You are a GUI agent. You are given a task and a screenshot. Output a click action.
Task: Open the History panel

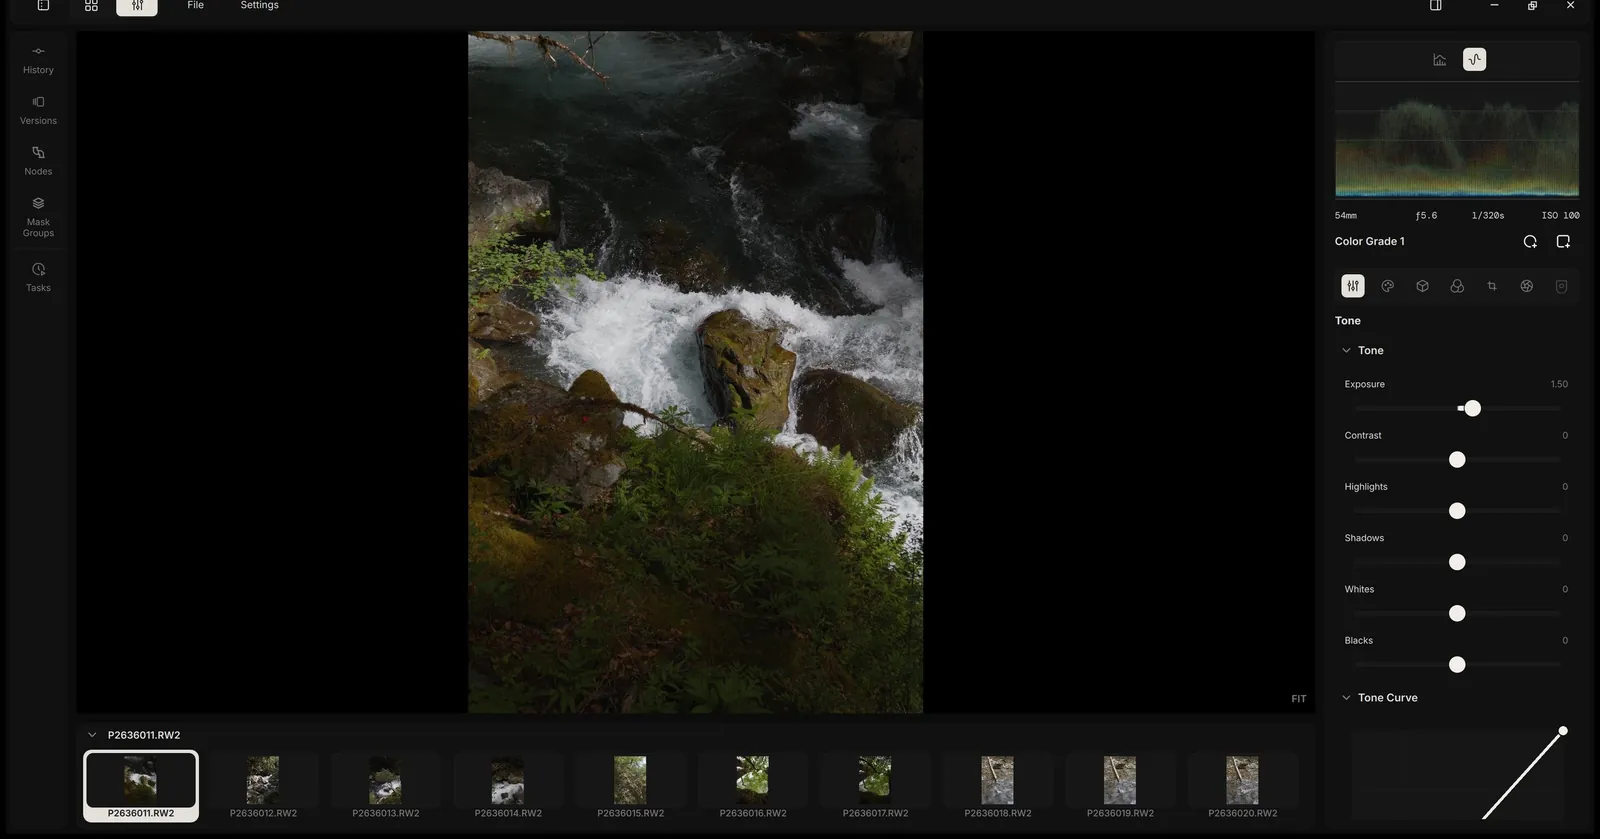[x=38, y=59]
